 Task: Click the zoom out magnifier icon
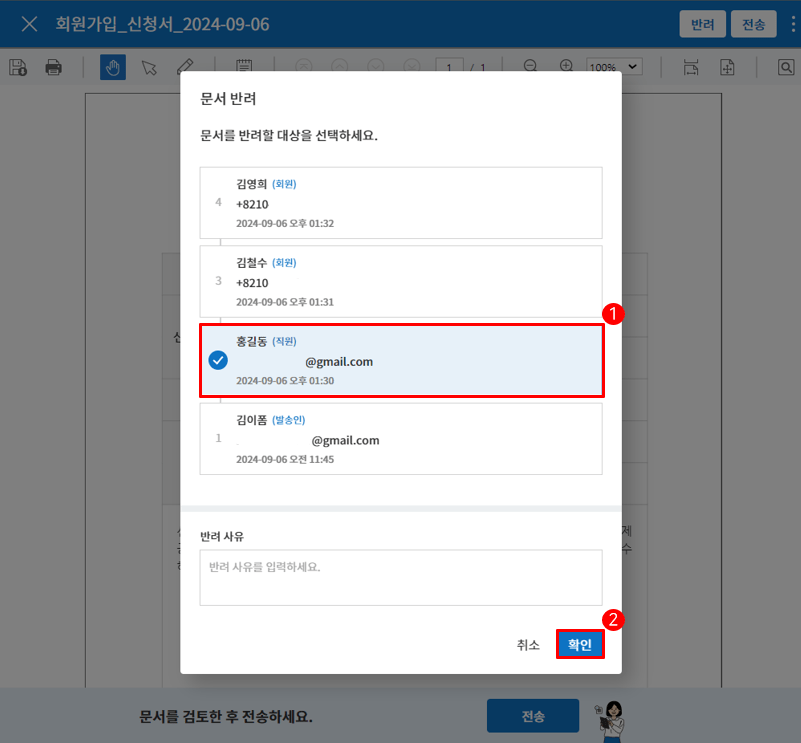point(530,65)
